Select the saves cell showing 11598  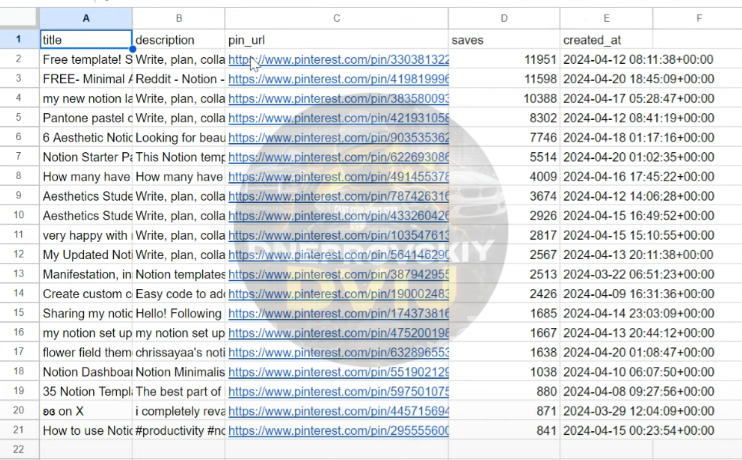[x=504, y=79]
